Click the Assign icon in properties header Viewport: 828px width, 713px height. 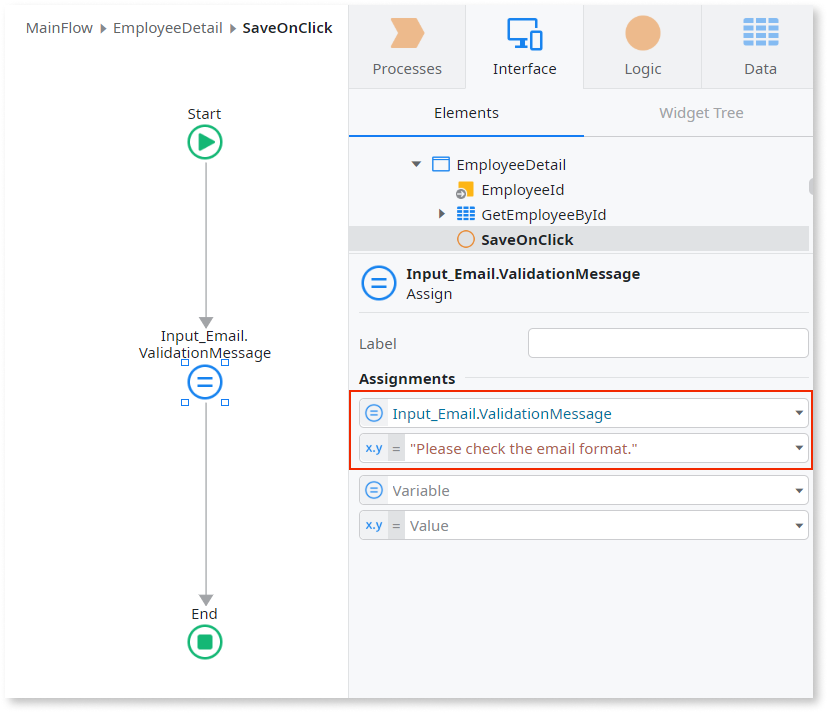click(x=378, y=283)
